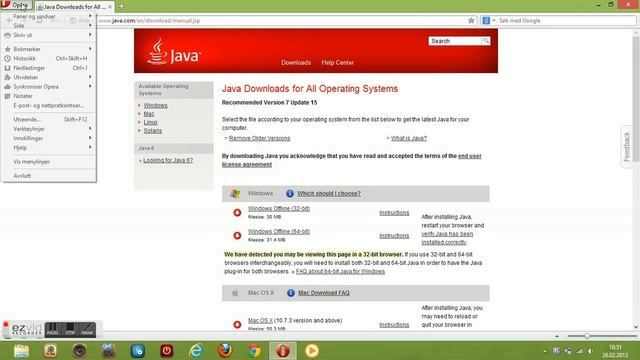Viewport: 640px width, 360px height.
Task: Open the Remove Older Versions link
Action: click(260, 138)
